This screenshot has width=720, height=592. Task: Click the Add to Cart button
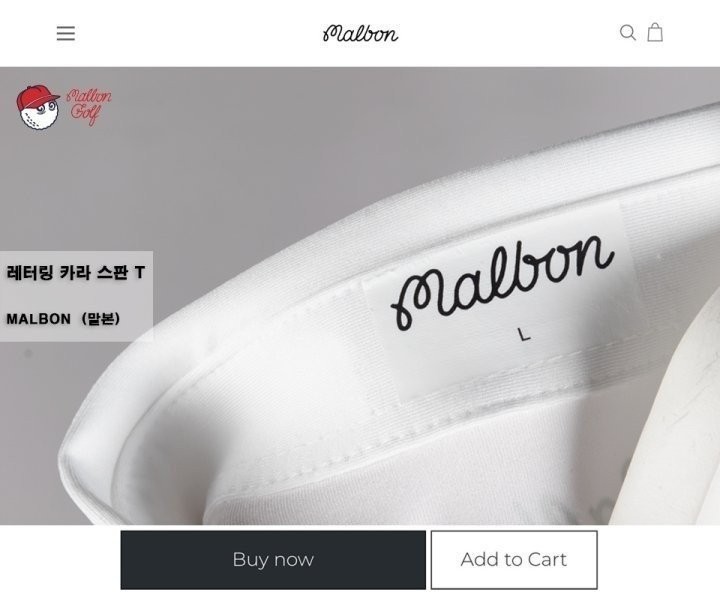514,560
